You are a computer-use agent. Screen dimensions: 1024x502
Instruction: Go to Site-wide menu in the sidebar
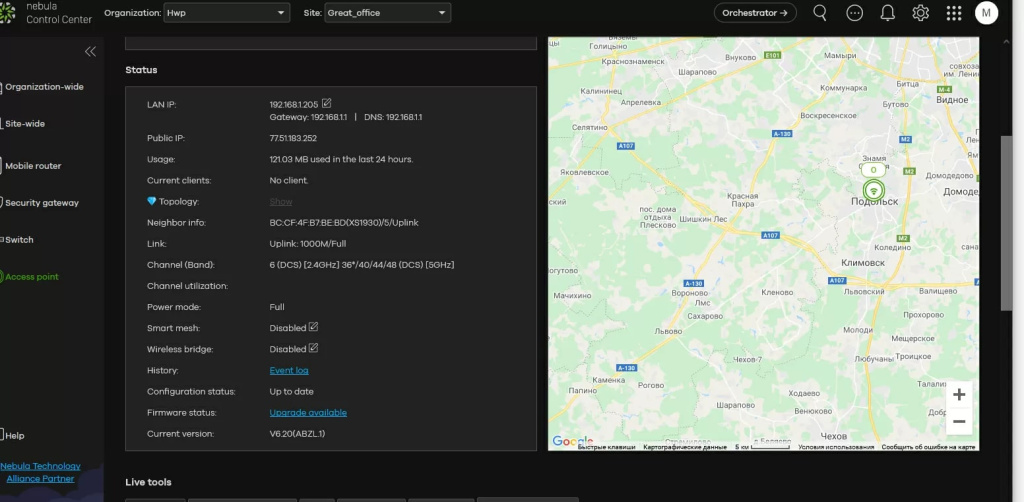[25, 124]
